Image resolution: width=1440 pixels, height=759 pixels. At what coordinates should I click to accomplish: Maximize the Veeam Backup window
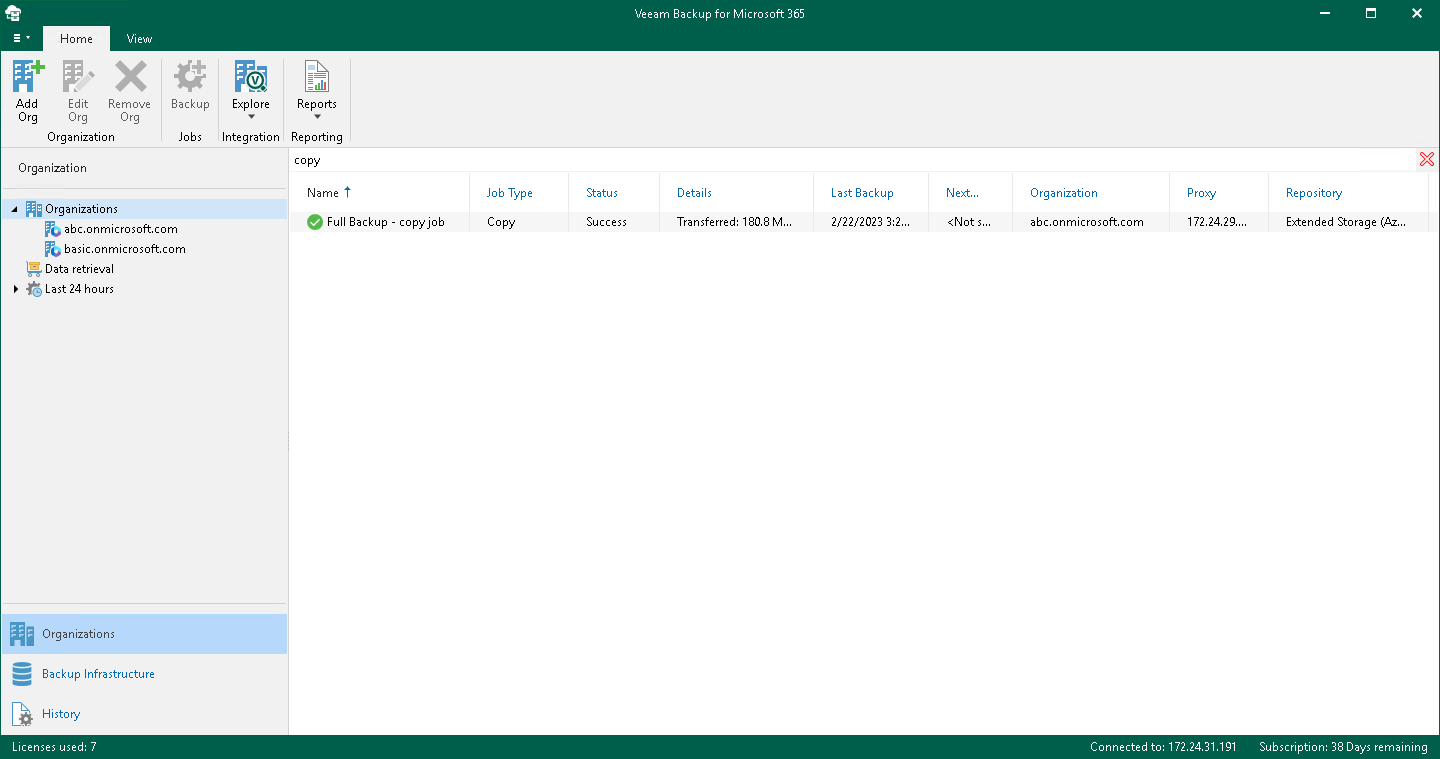pos(1371,13)
